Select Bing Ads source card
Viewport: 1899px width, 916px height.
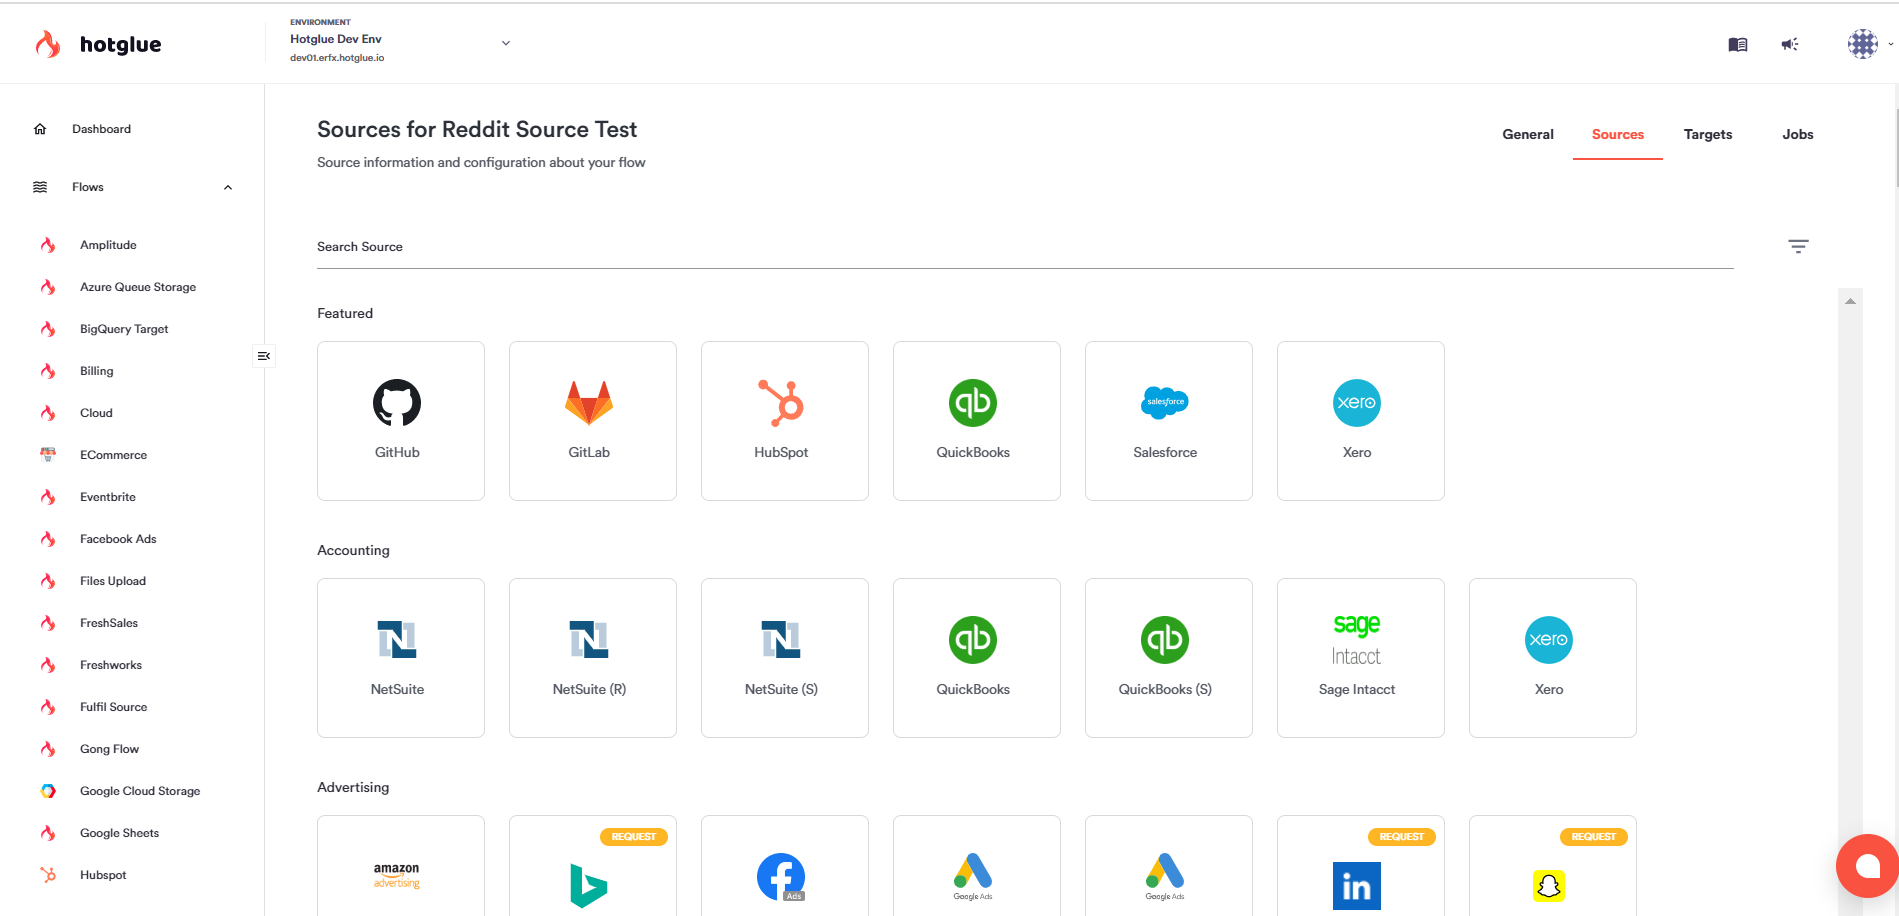coord(593,866)
